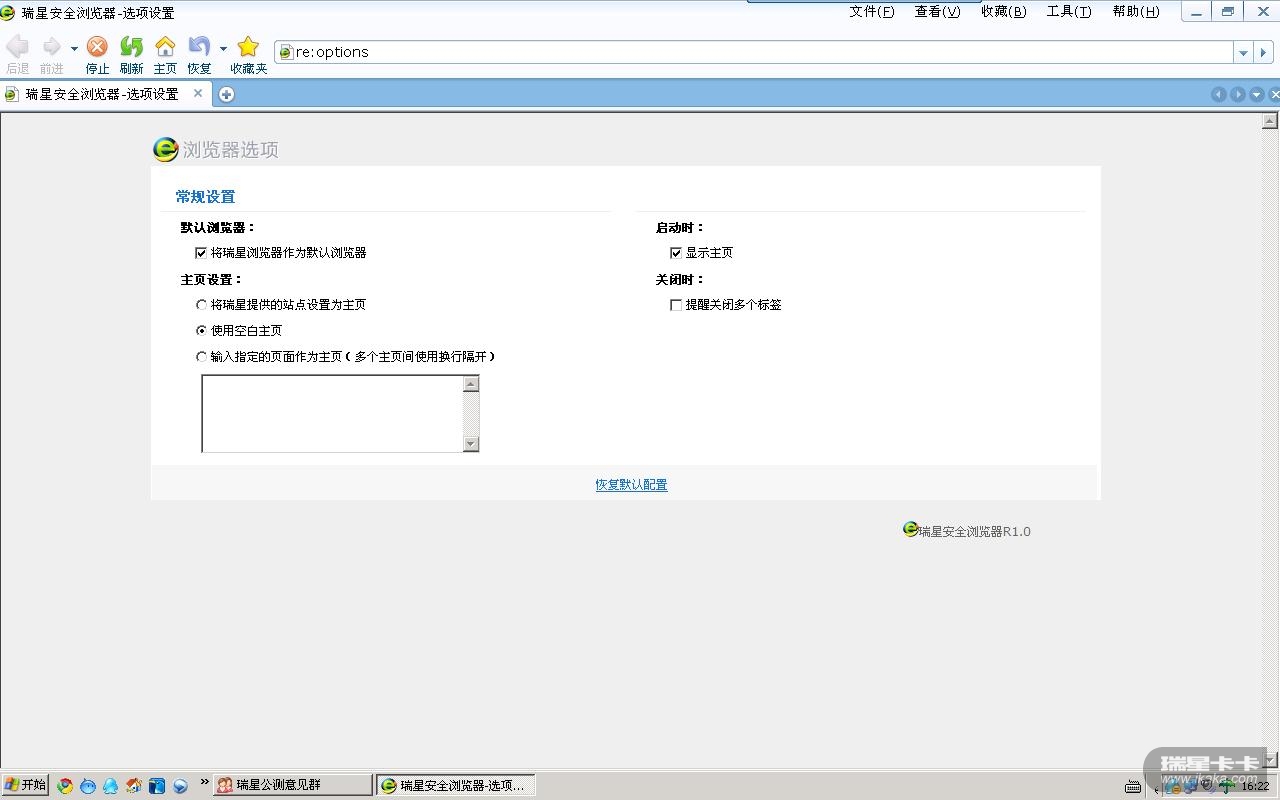1280x800 pixels.
Task: Click the 主页设置： label
Action: (212, 280)
